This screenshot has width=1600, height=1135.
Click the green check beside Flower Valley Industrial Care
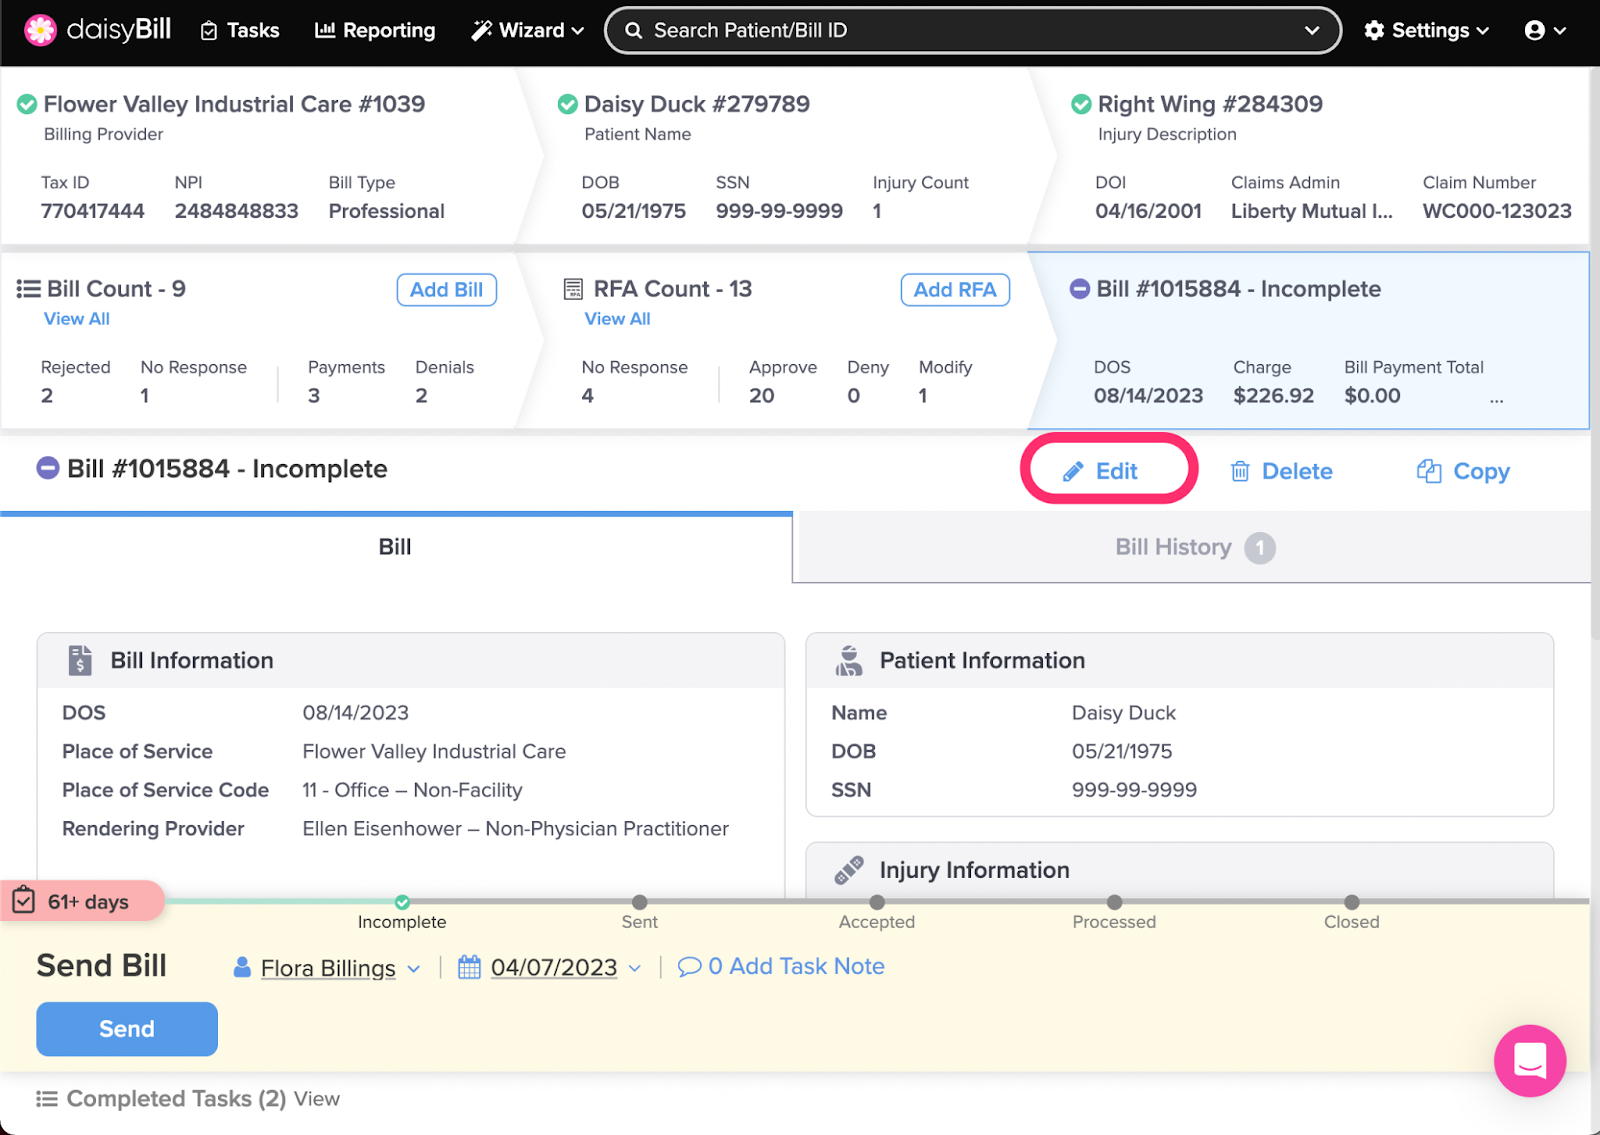coord(27,104)
